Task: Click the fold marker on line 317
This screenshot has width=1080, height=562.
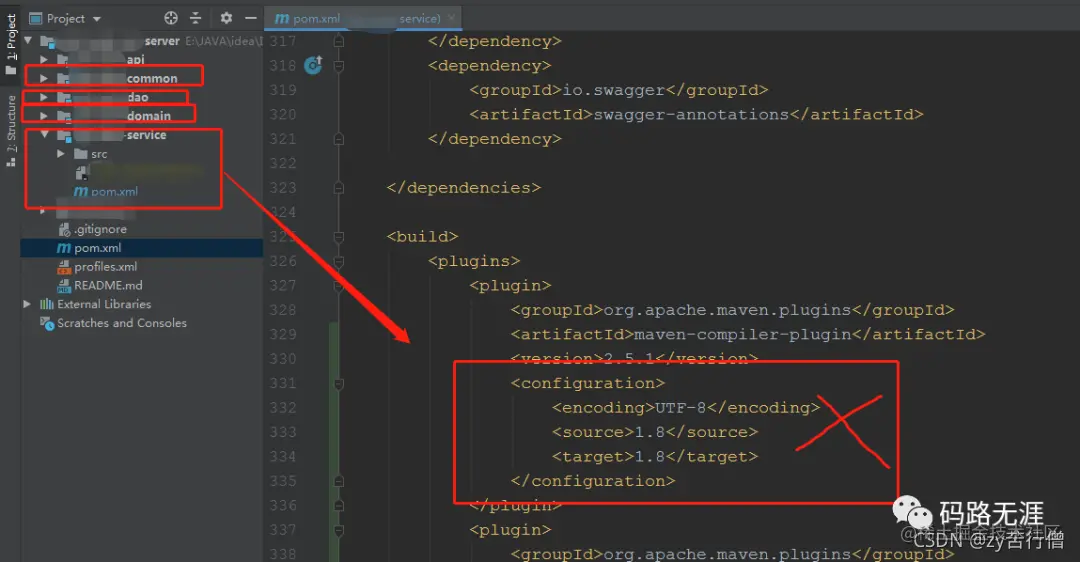Action: (338, 41)
